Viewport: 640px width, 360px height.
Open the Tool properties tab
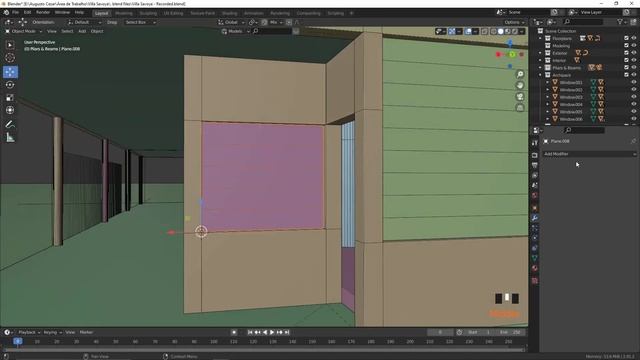click(535, 143)
